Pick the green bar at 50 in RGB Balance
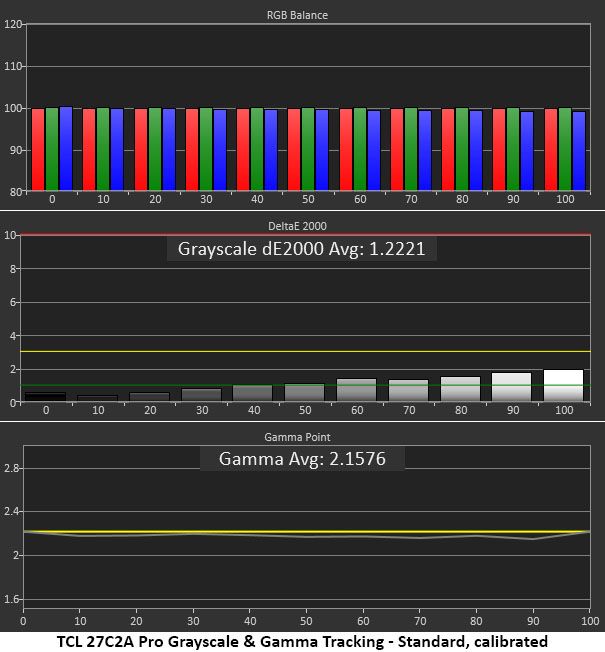The image size is (605, 652). pyautogui.click(x=308, y=149)
